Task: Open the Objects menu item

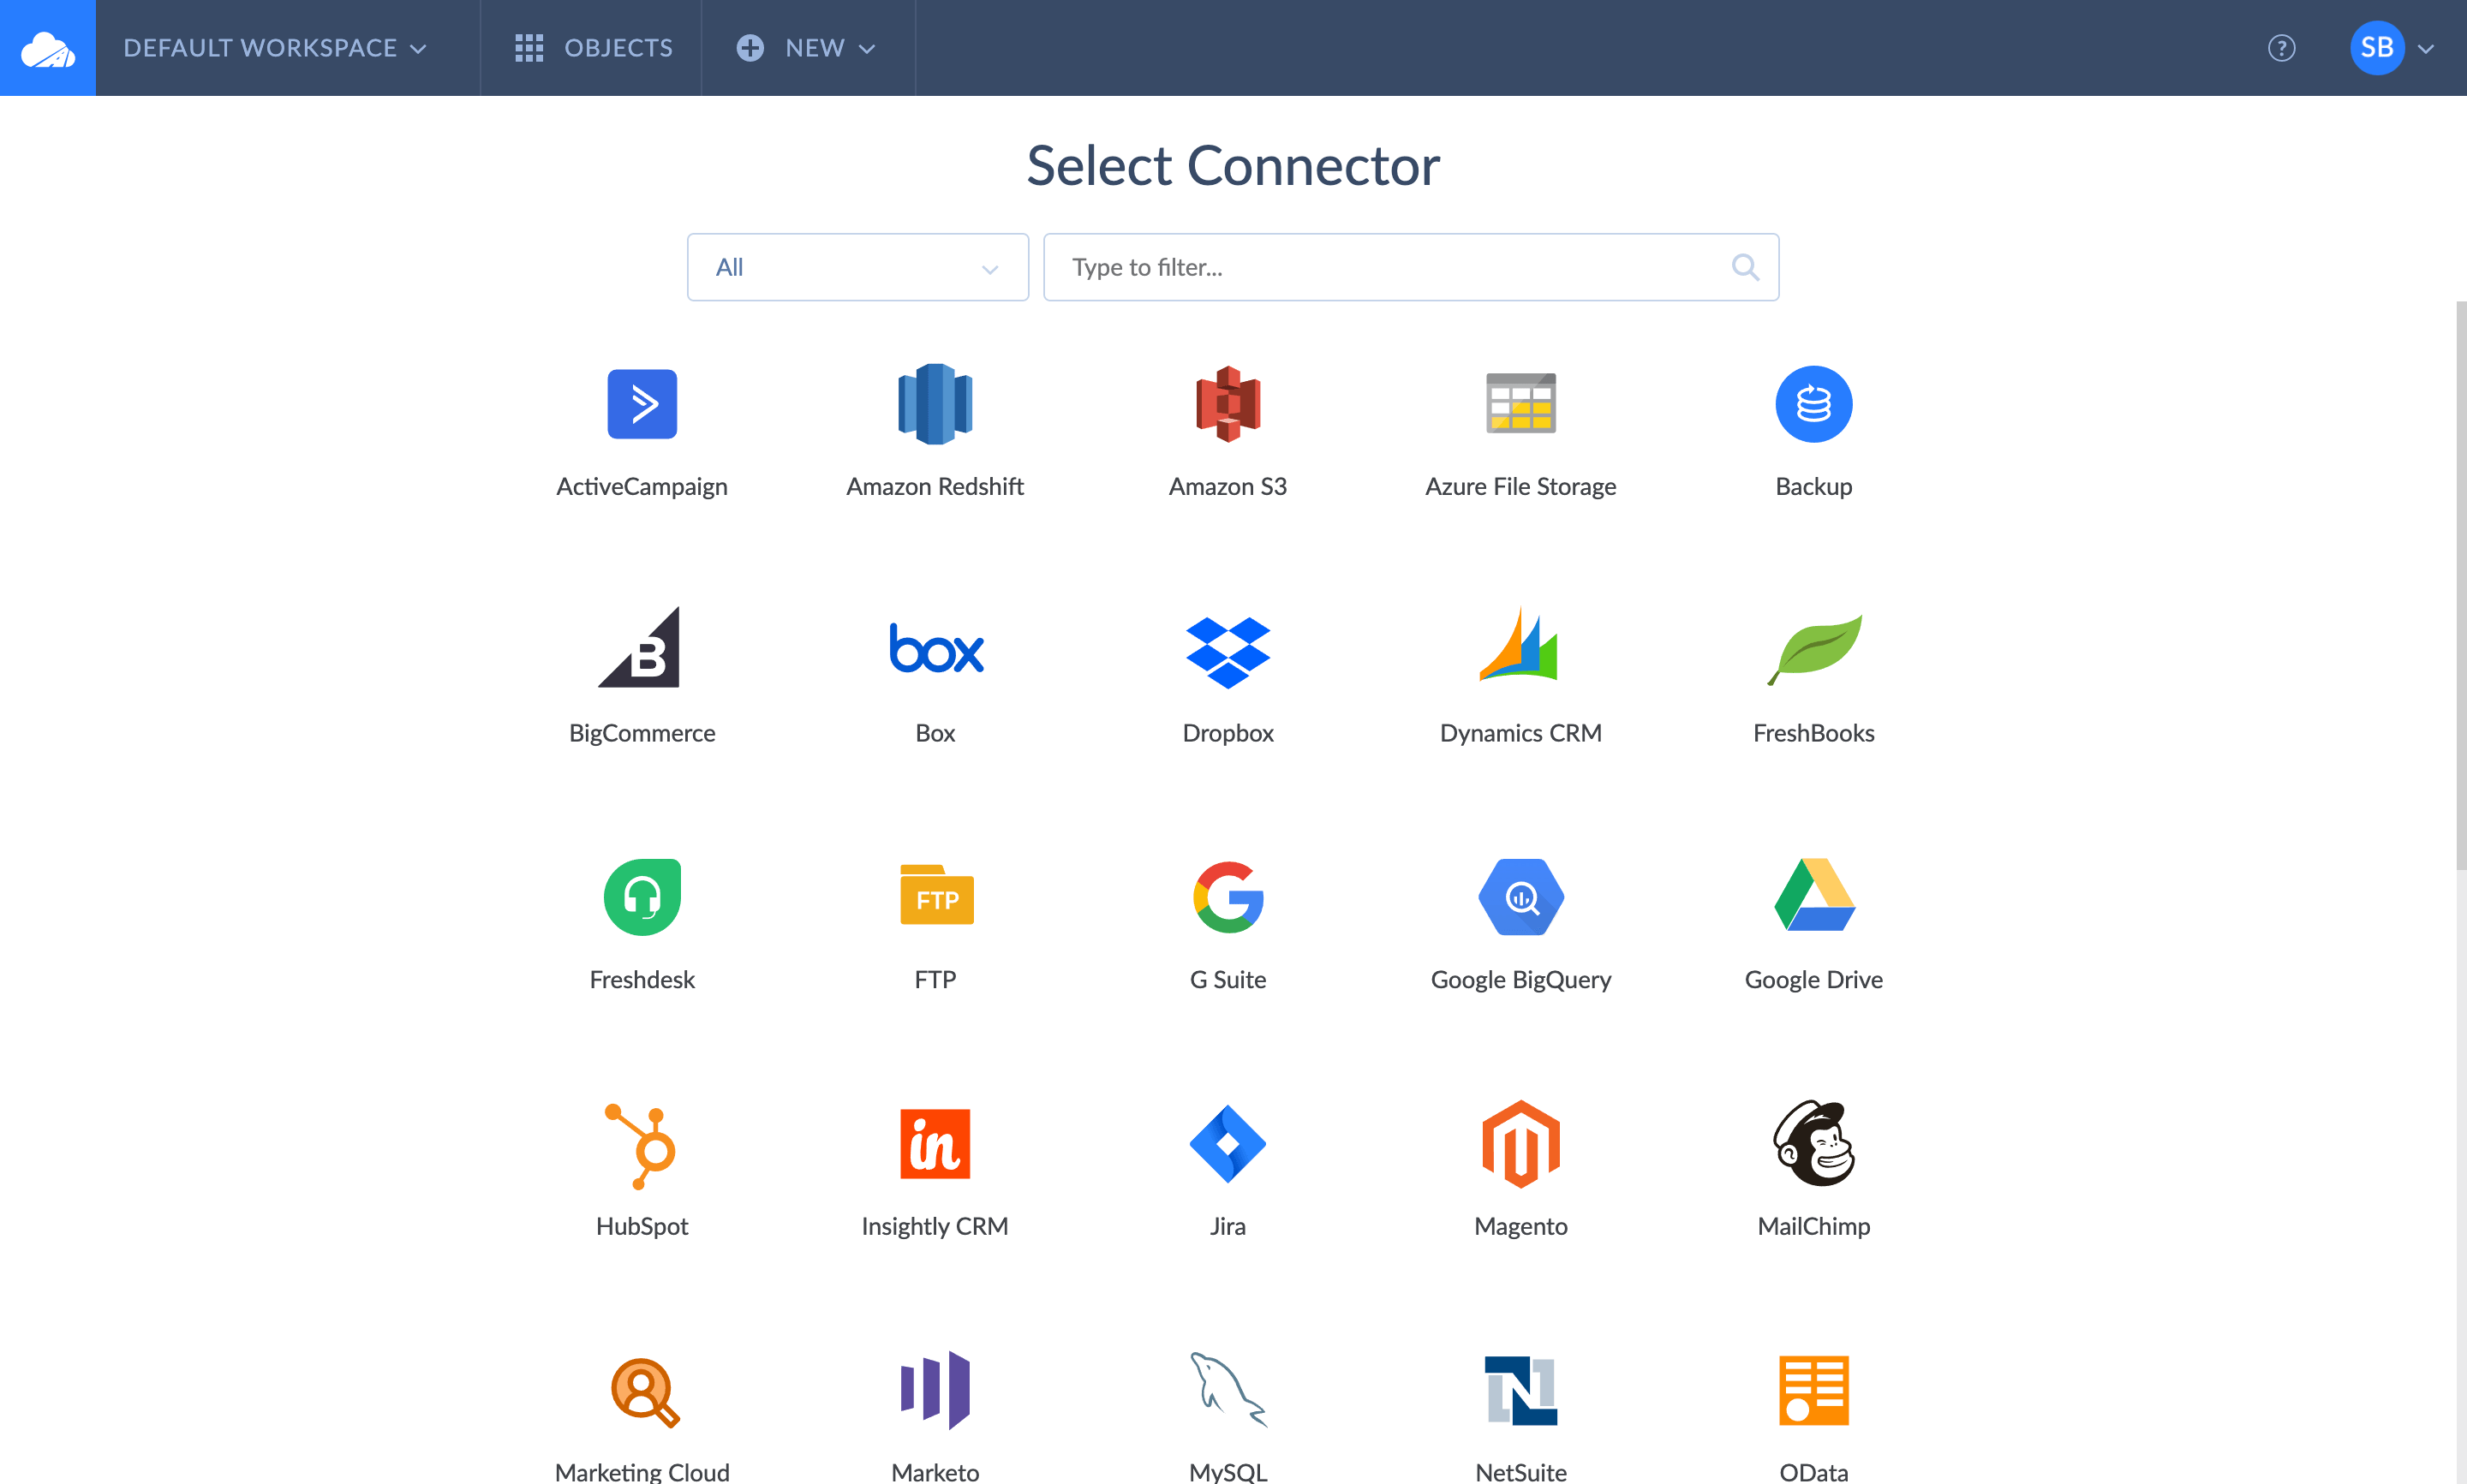Action: click(x=593, y=48)
